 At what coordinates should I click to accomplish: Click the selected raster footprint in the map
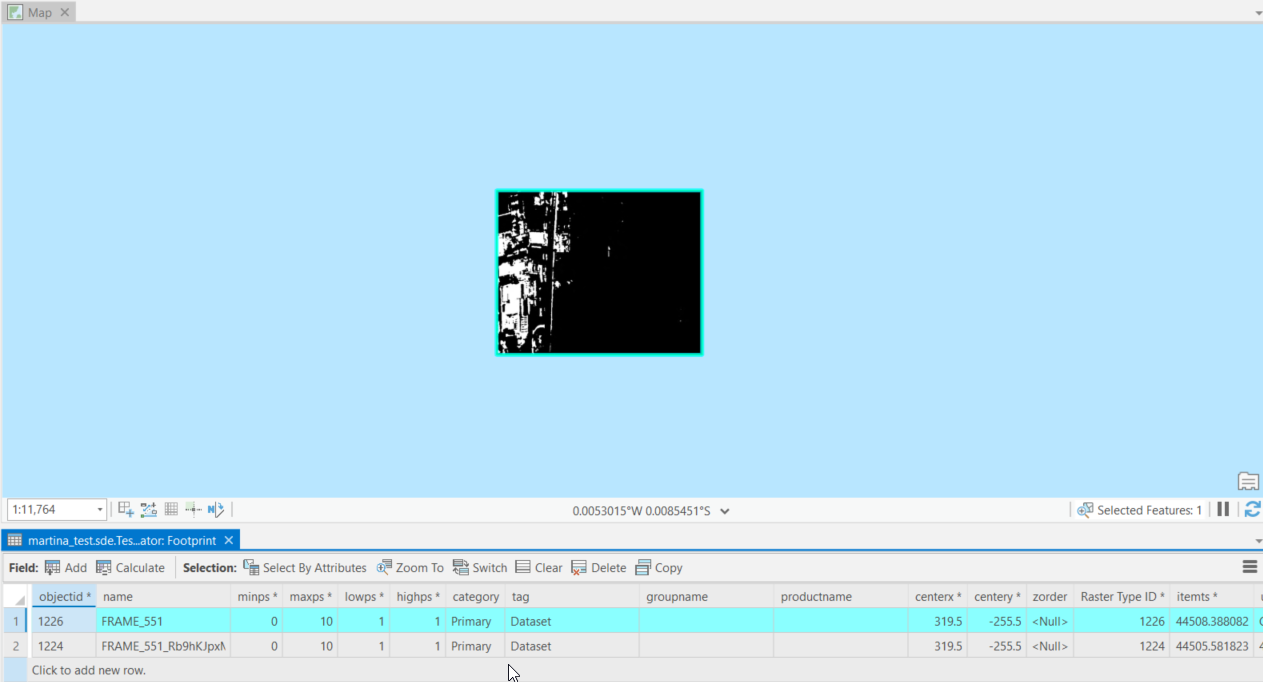[599, 272]
